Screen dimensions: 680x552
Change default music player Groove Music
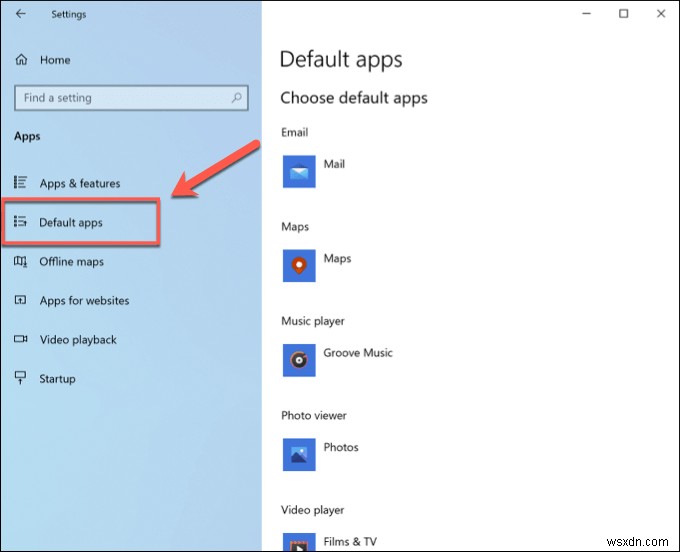(x=358, y=353)
